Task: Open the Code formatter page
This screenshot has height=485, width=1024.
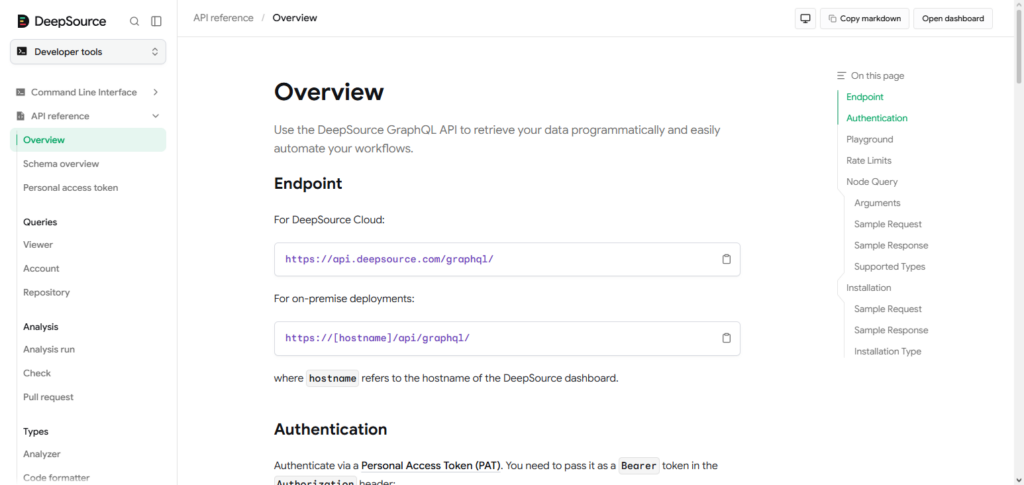Action: [x=56, y=478]
